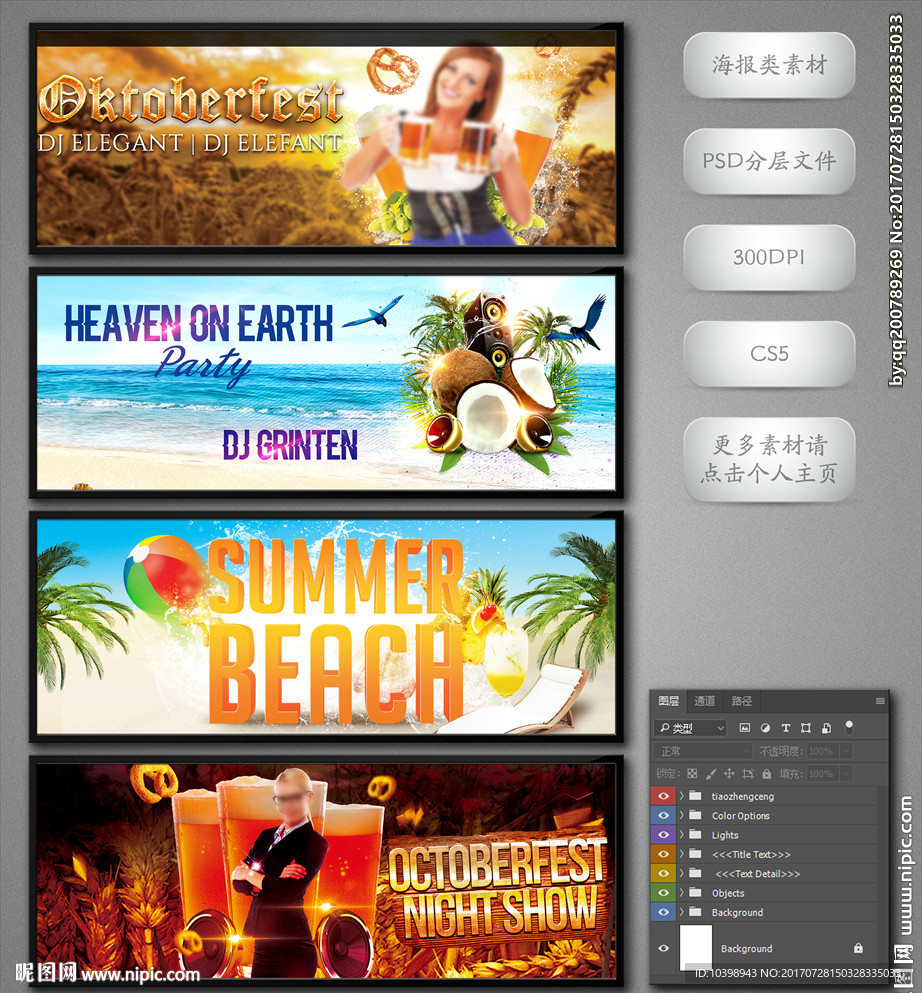Switch to the 路径 tab

pos(742,701)
